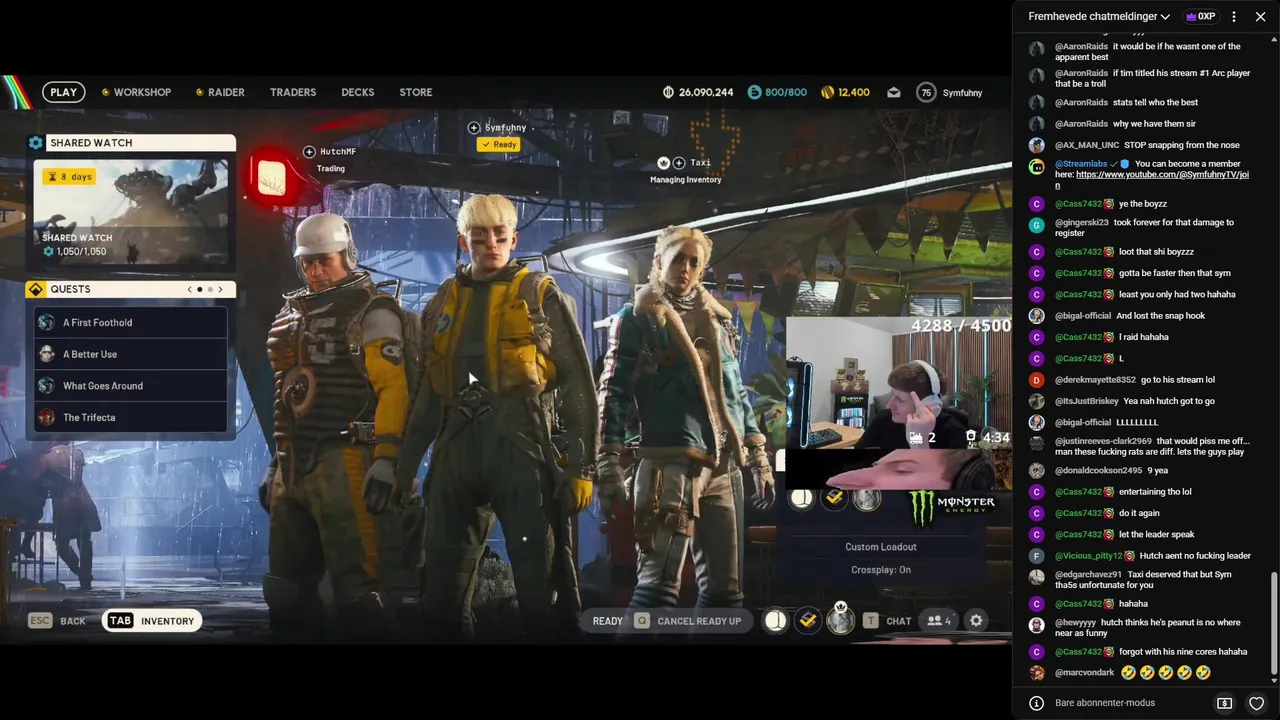Open the CHAT button

[887, 621]
